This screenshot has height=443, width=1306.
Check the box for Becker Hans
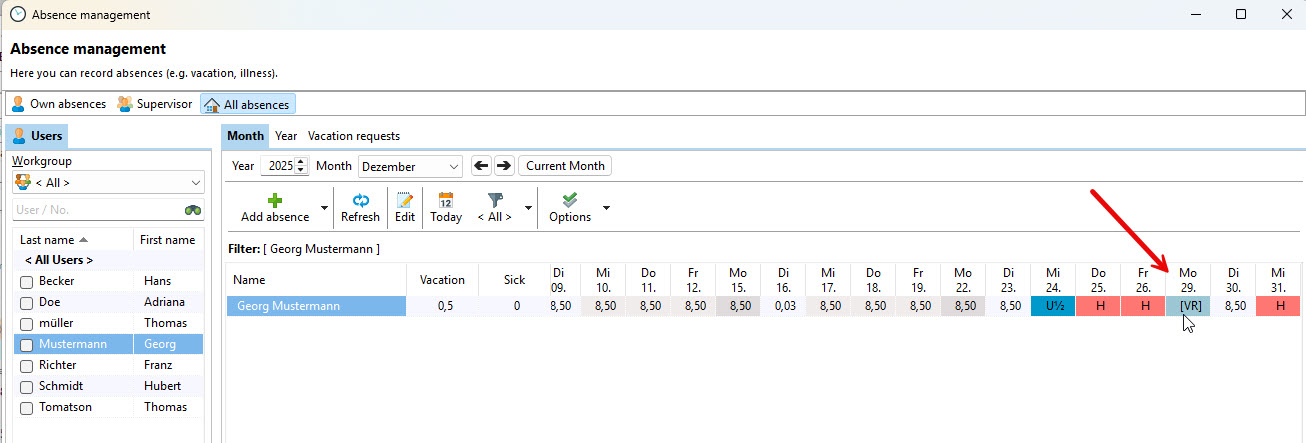click(27, 282)
